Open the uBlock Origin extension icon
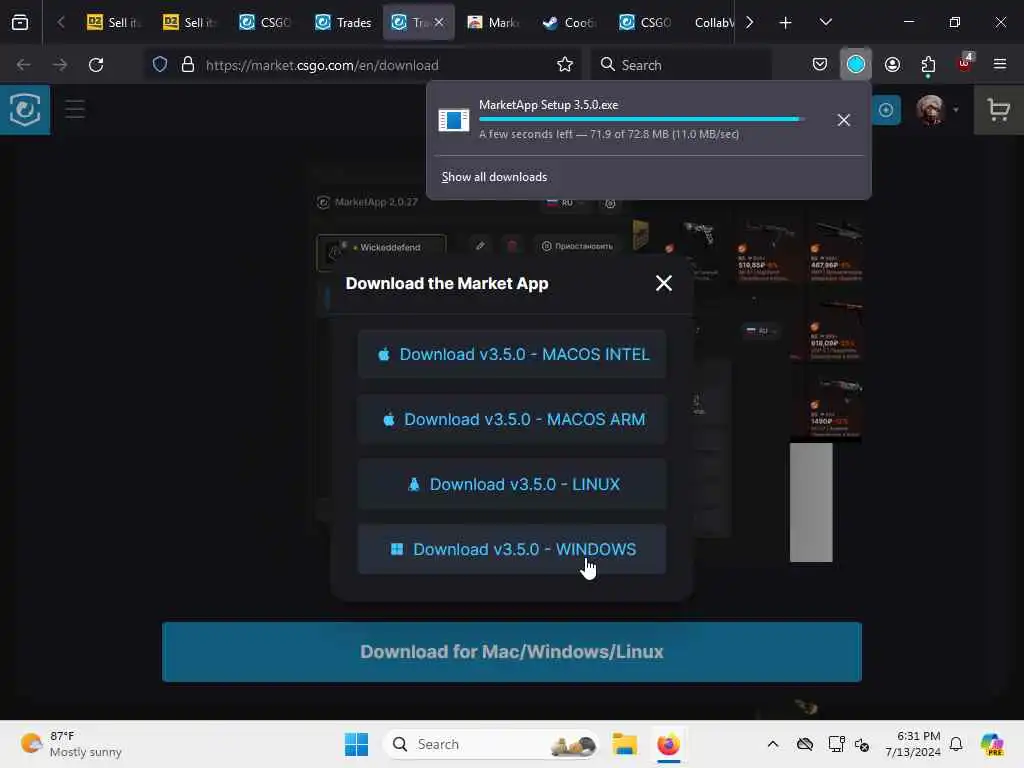Image resolution: width=1024 pixels, height=768 pixels. coord(964,64)
